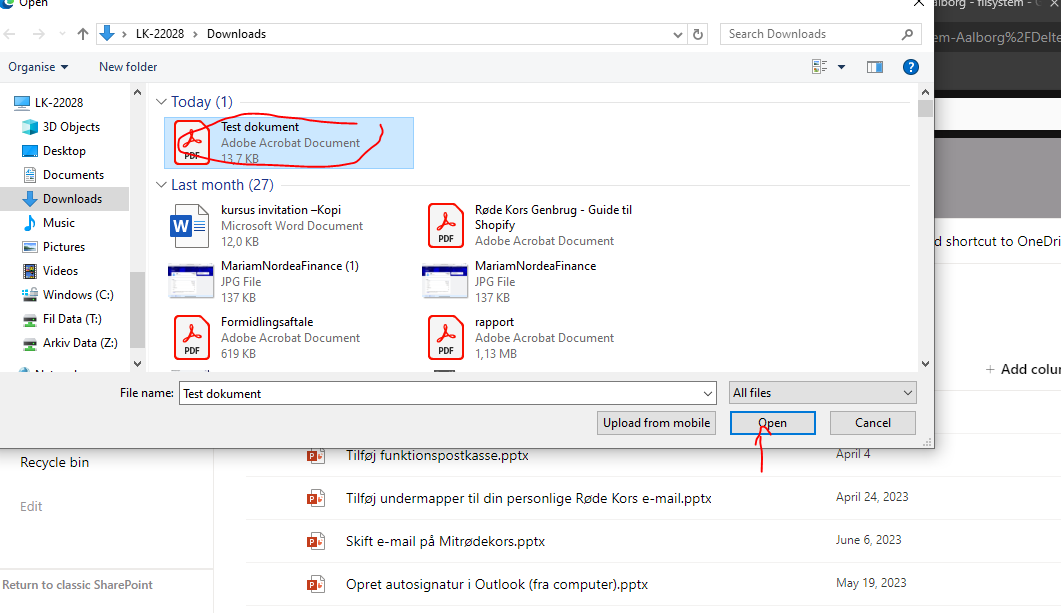
Task: Open recent locations chevron near navigation arrows
Action: point(62,34)
